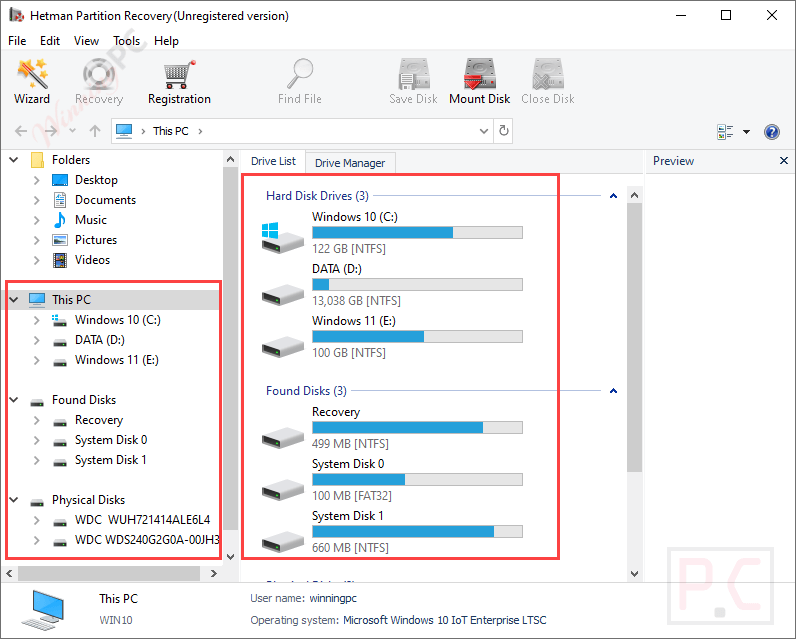Screen dimensions: 796x639
Task: Go forward with right arrow
Action: click(51, 131)
